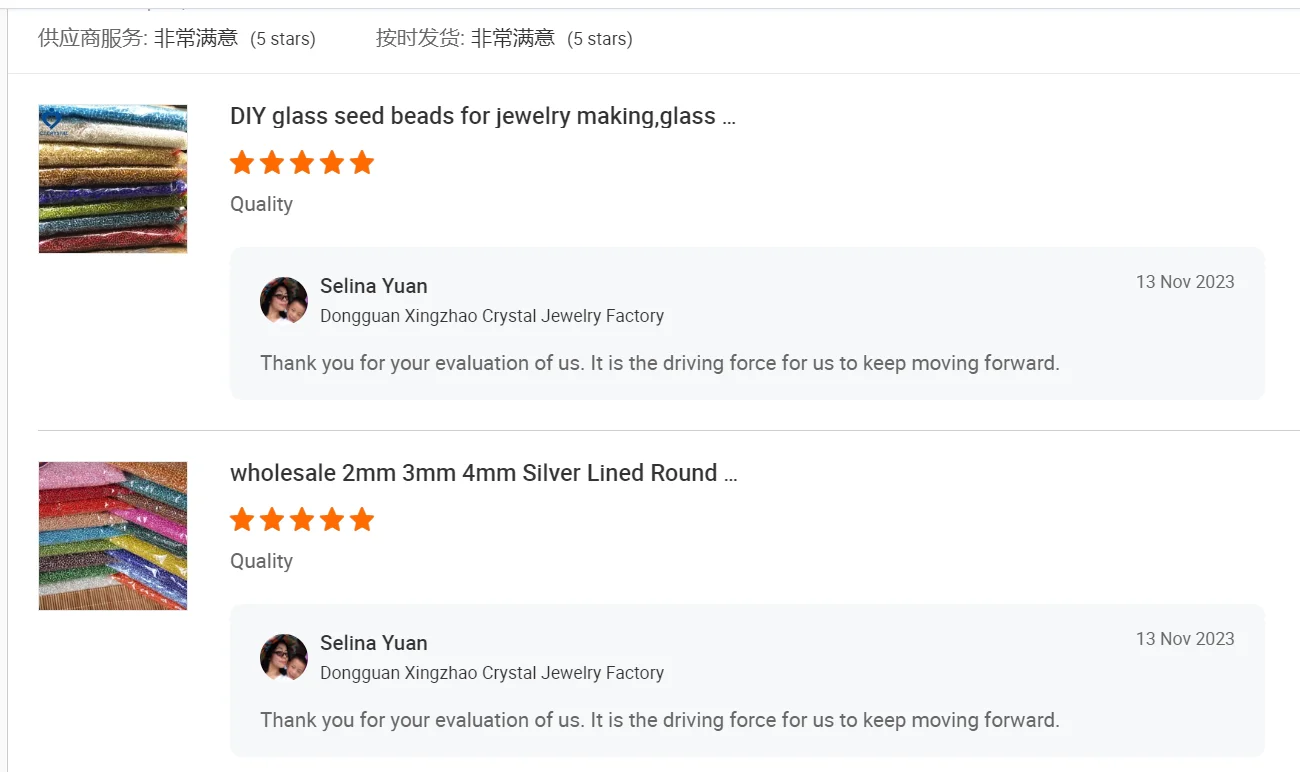Click the third star of the Silver Lined rating
This screenshot has height=772, width=1300.
(x=302, y=520)
